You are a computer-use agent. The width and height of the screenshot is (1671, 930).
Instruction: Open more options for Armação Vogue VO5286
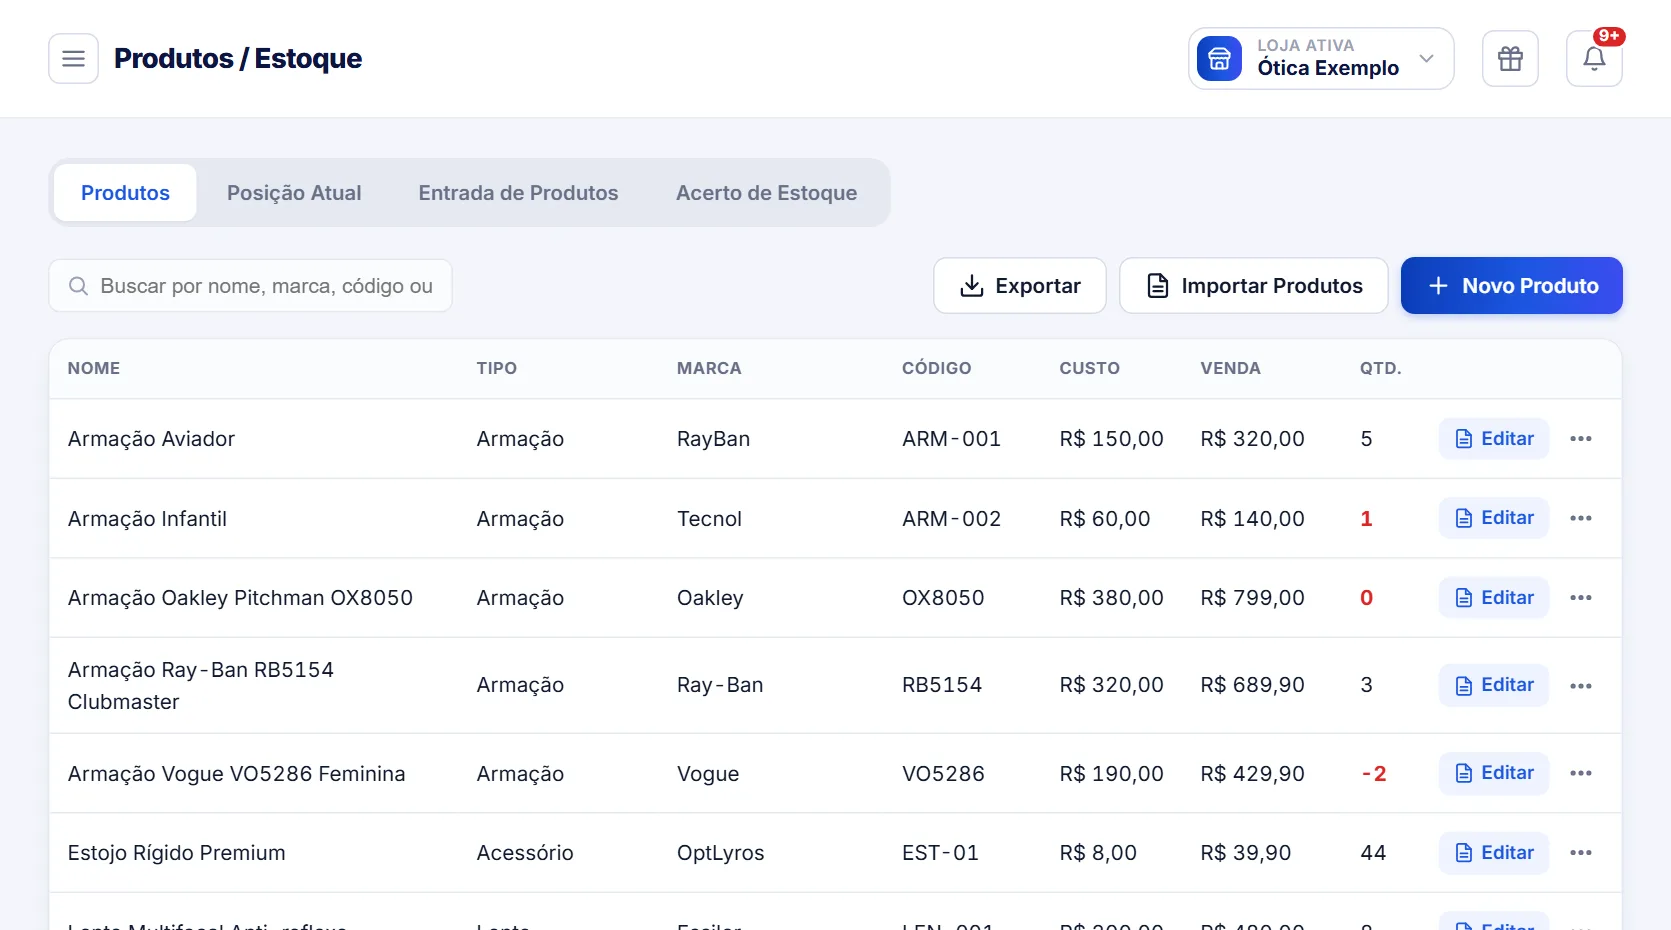point(1581,773)
